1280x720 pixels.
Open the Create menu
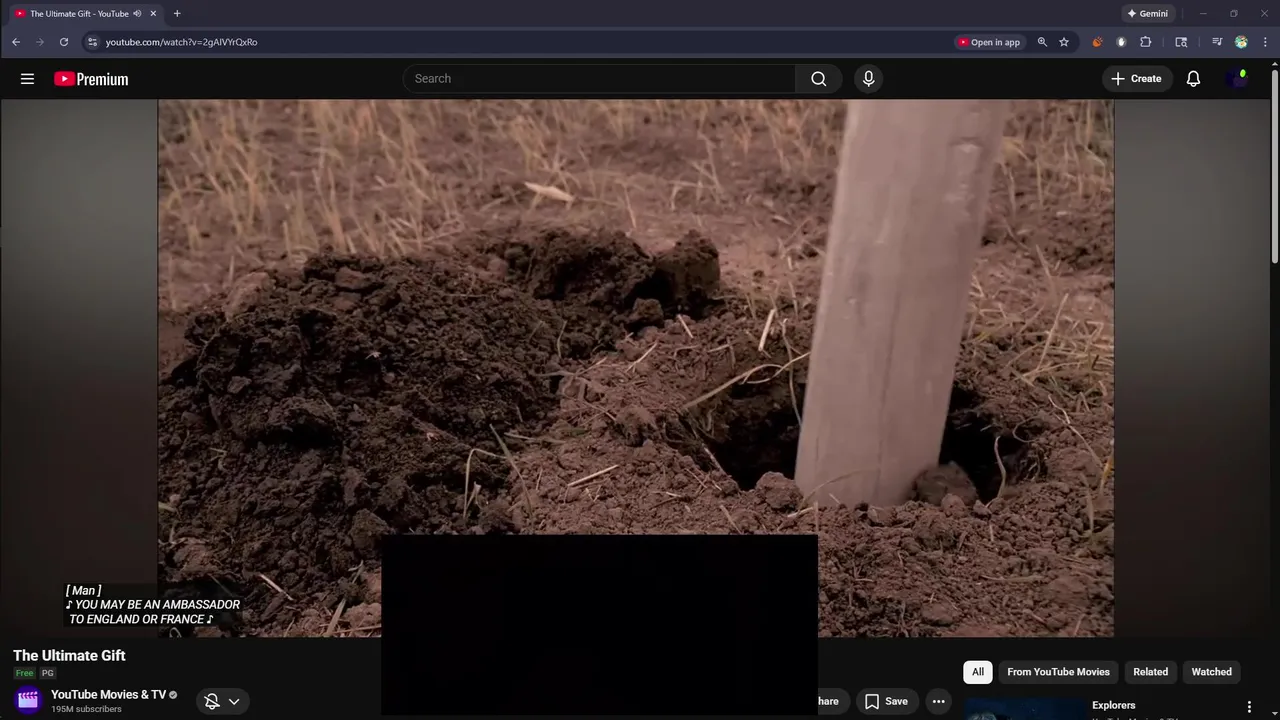pos(1137,79)
